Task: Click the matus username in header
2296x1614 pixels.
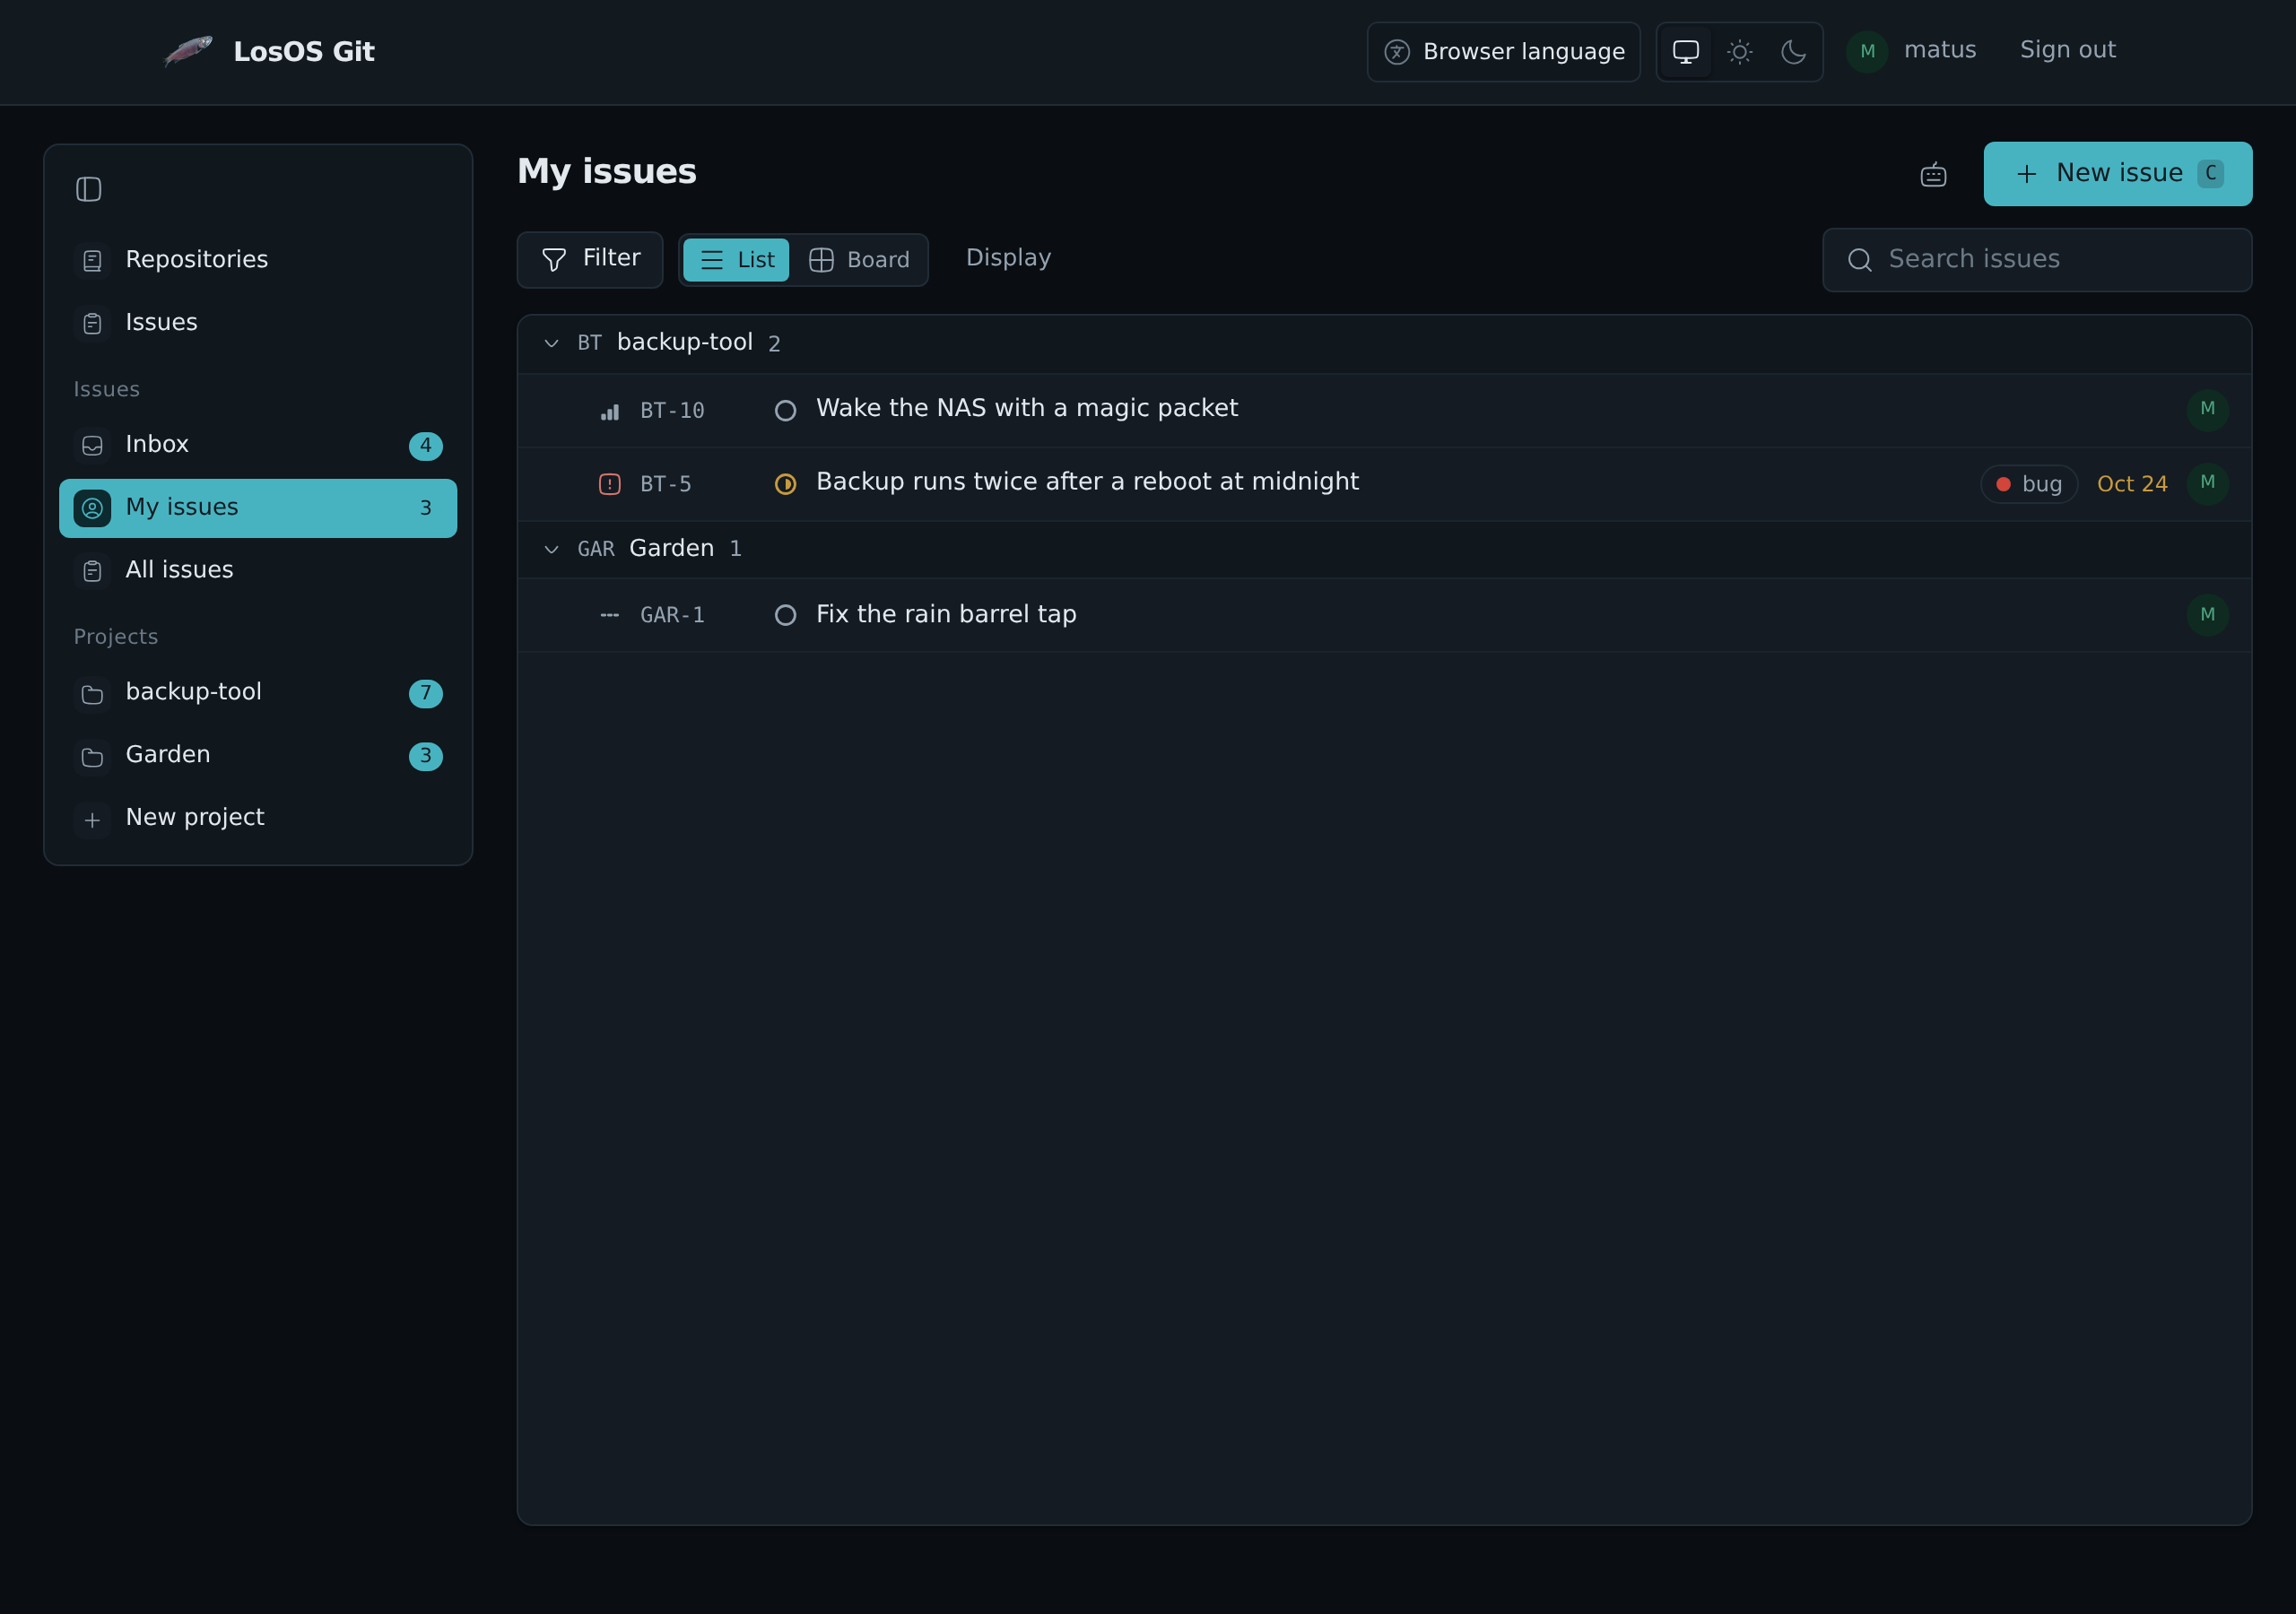Action: [x=1939, y=50]
